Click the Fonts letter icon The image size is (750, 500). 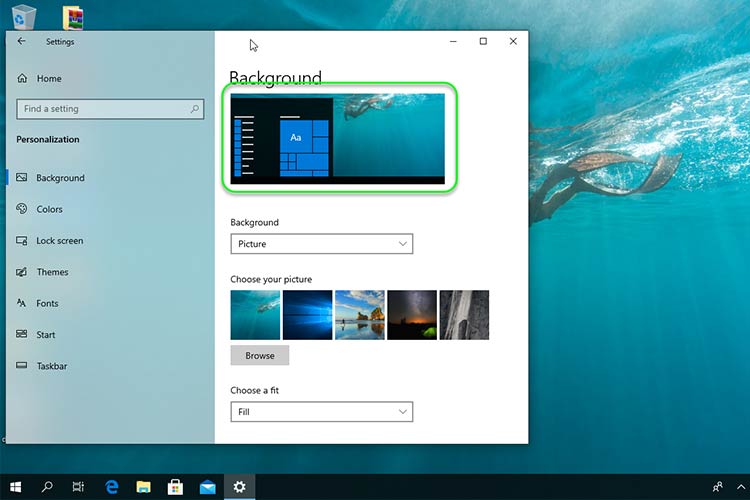click(22, 303)
